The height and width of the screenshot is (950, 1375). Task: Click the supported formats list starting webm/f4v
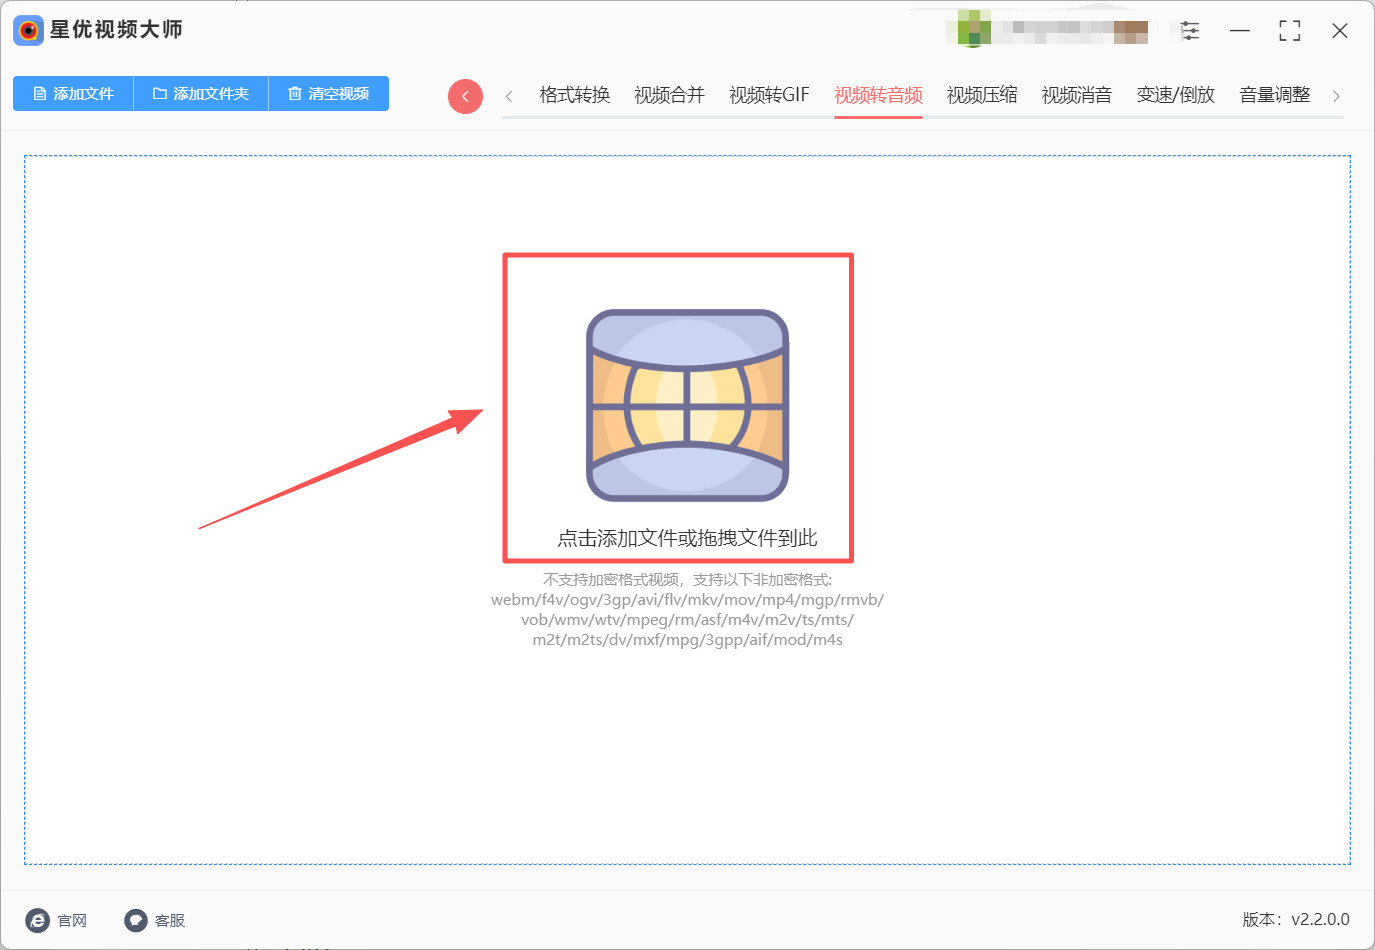(687, 620)
